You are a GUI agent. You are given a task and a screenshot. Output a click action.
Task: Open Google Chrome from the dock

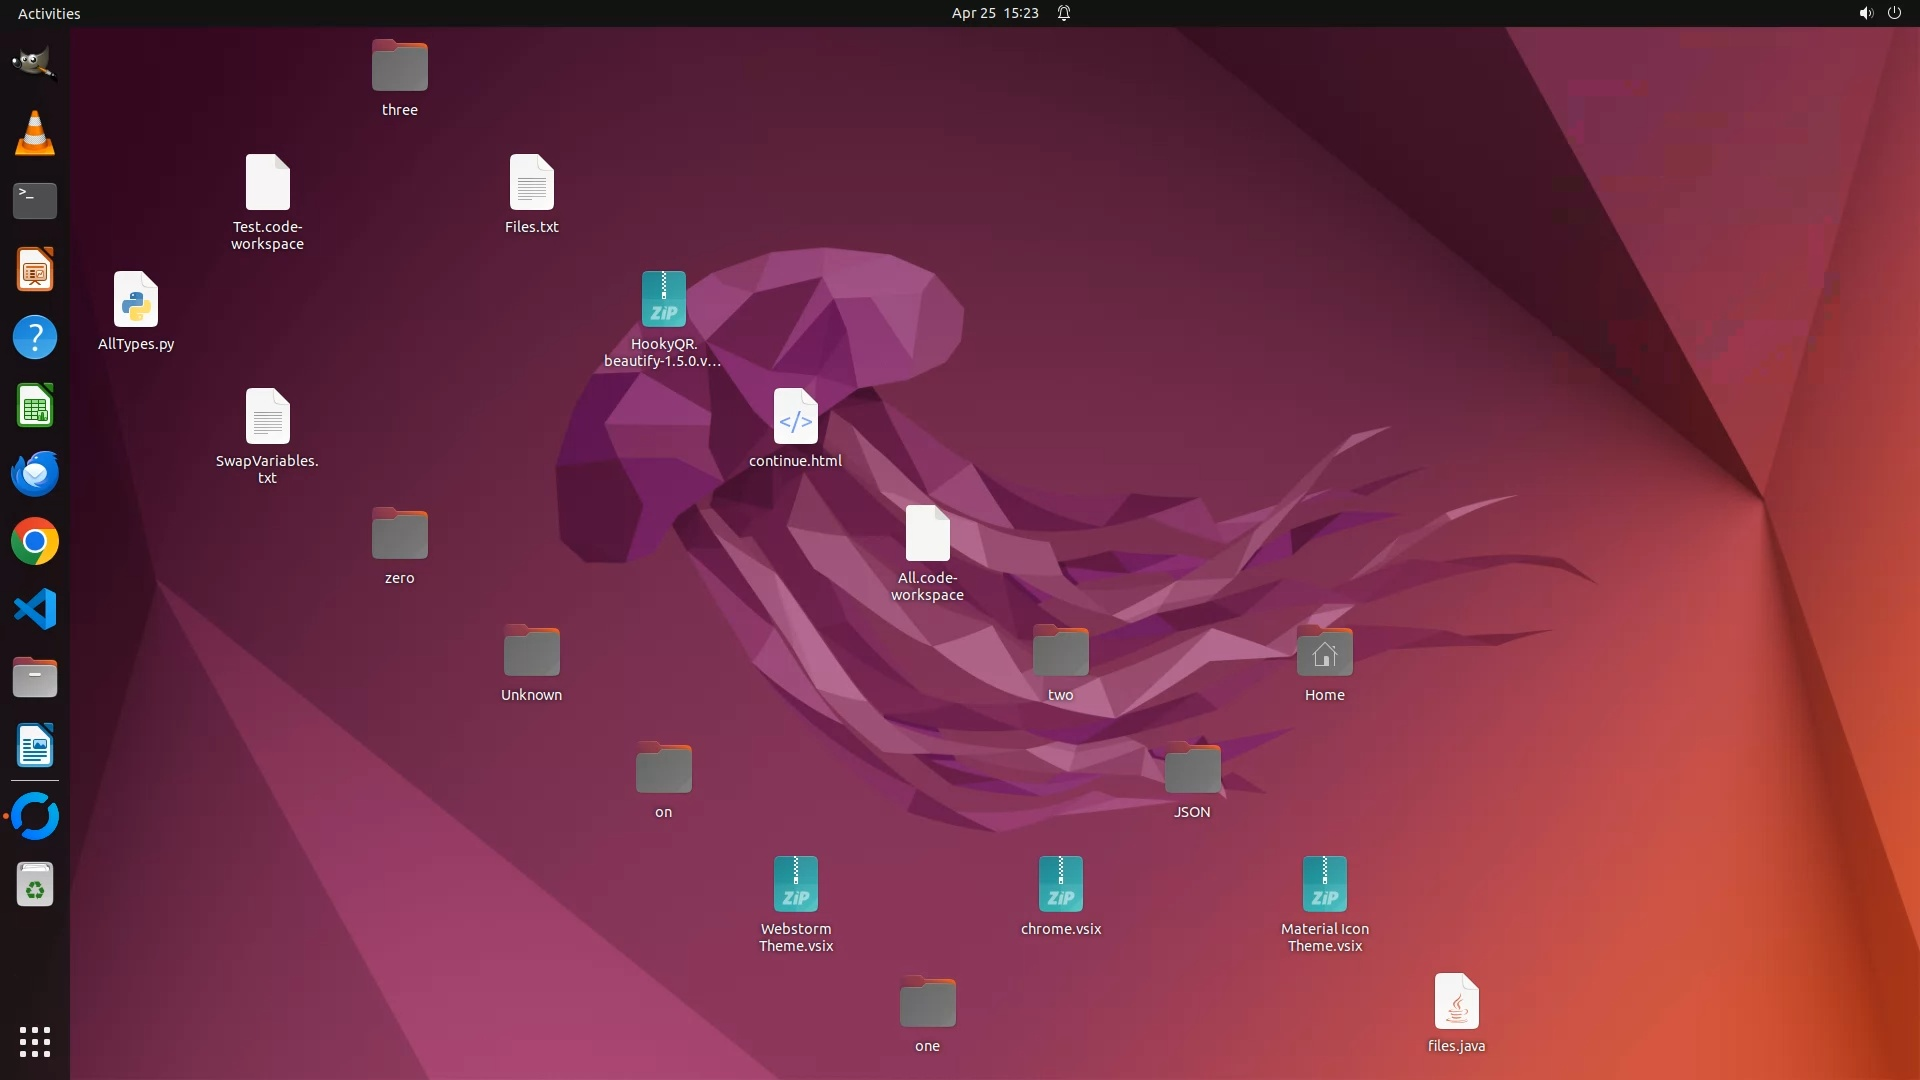34,541
